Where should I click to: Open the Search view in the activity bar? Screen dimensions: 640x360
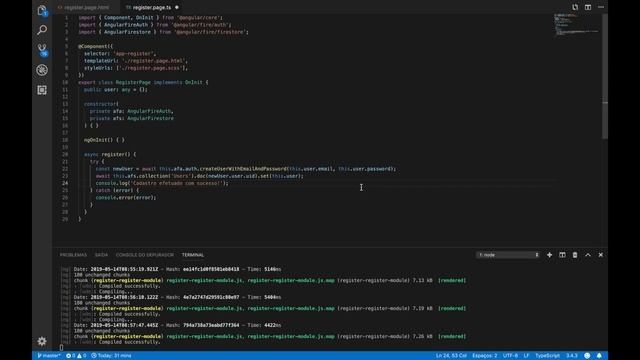42,30
